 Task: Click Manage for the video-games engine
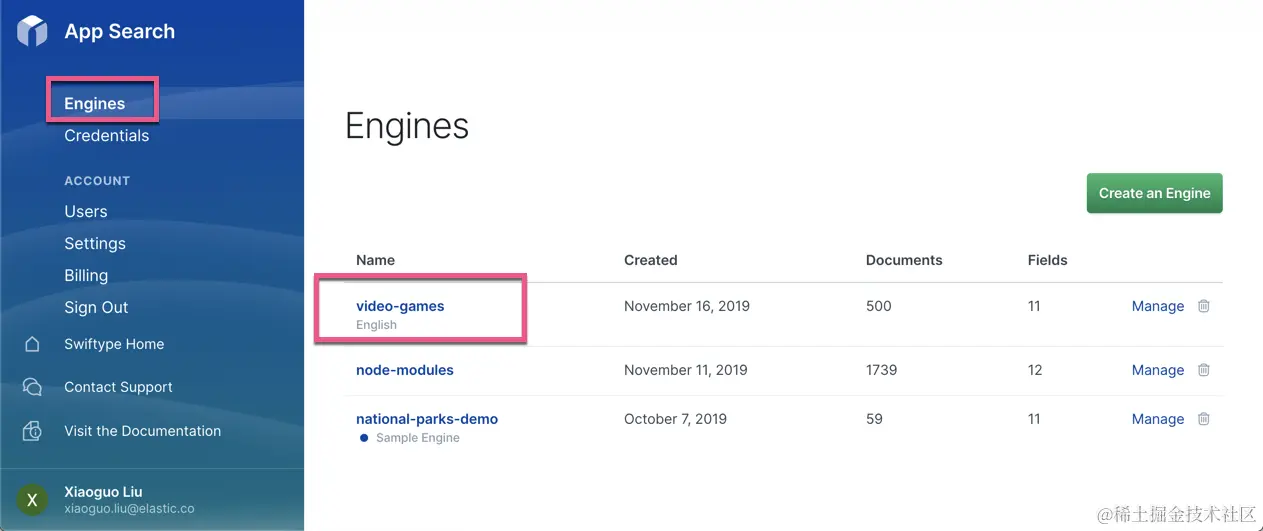tap(1158, 306)
